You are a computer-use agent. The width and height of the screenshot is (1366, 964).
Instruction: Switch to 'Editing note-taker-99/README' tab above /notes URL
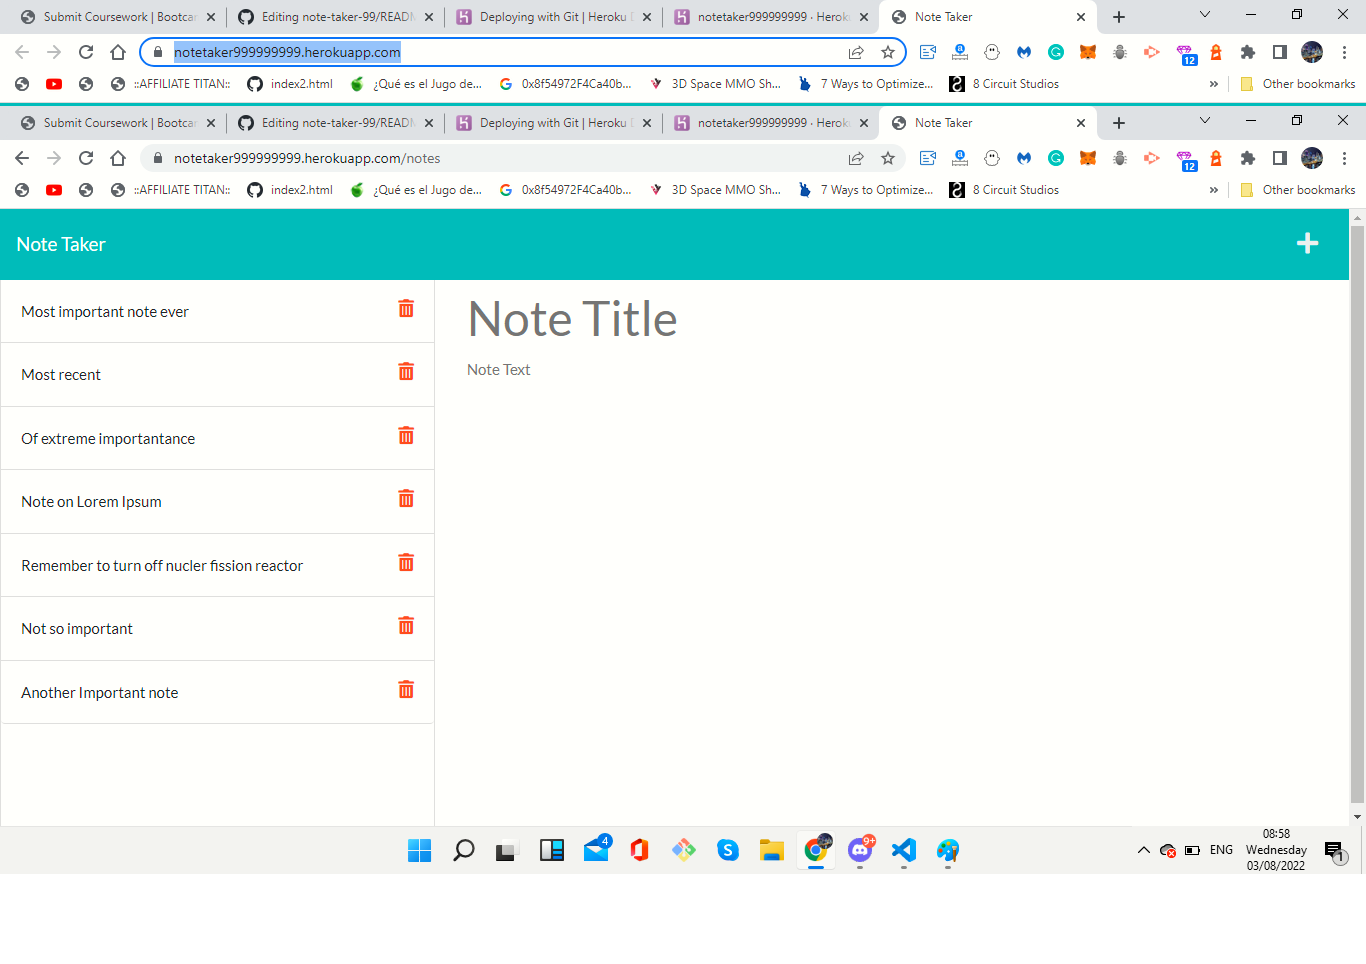336,123
